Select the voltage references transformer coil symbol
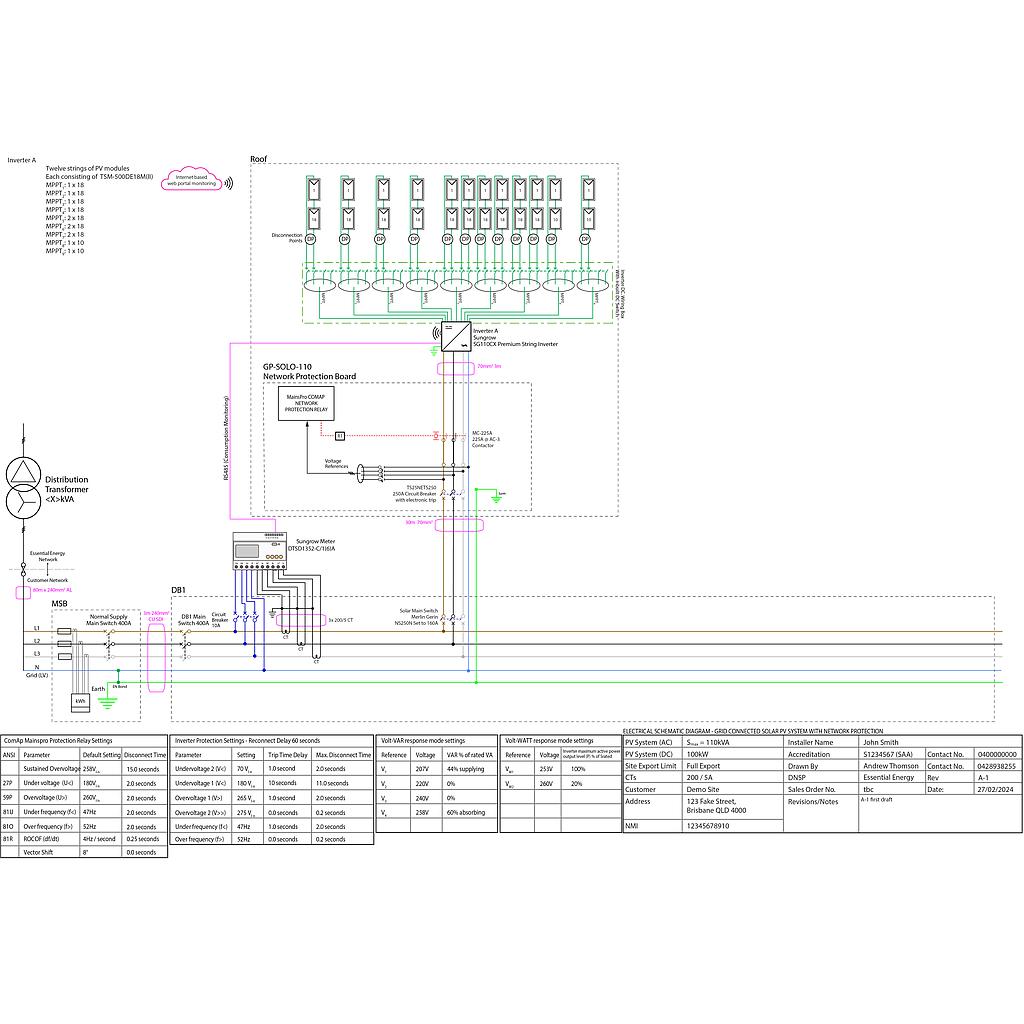 tap(360, 473)
